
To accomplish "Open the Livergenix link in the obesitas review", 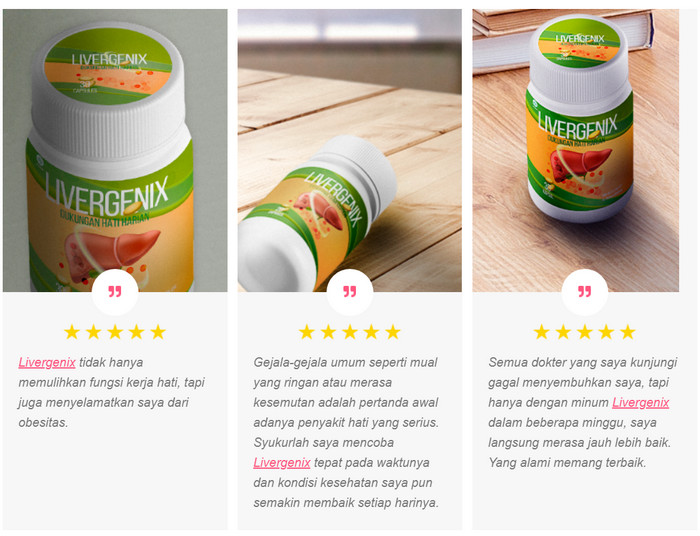I will coord(47,362).
